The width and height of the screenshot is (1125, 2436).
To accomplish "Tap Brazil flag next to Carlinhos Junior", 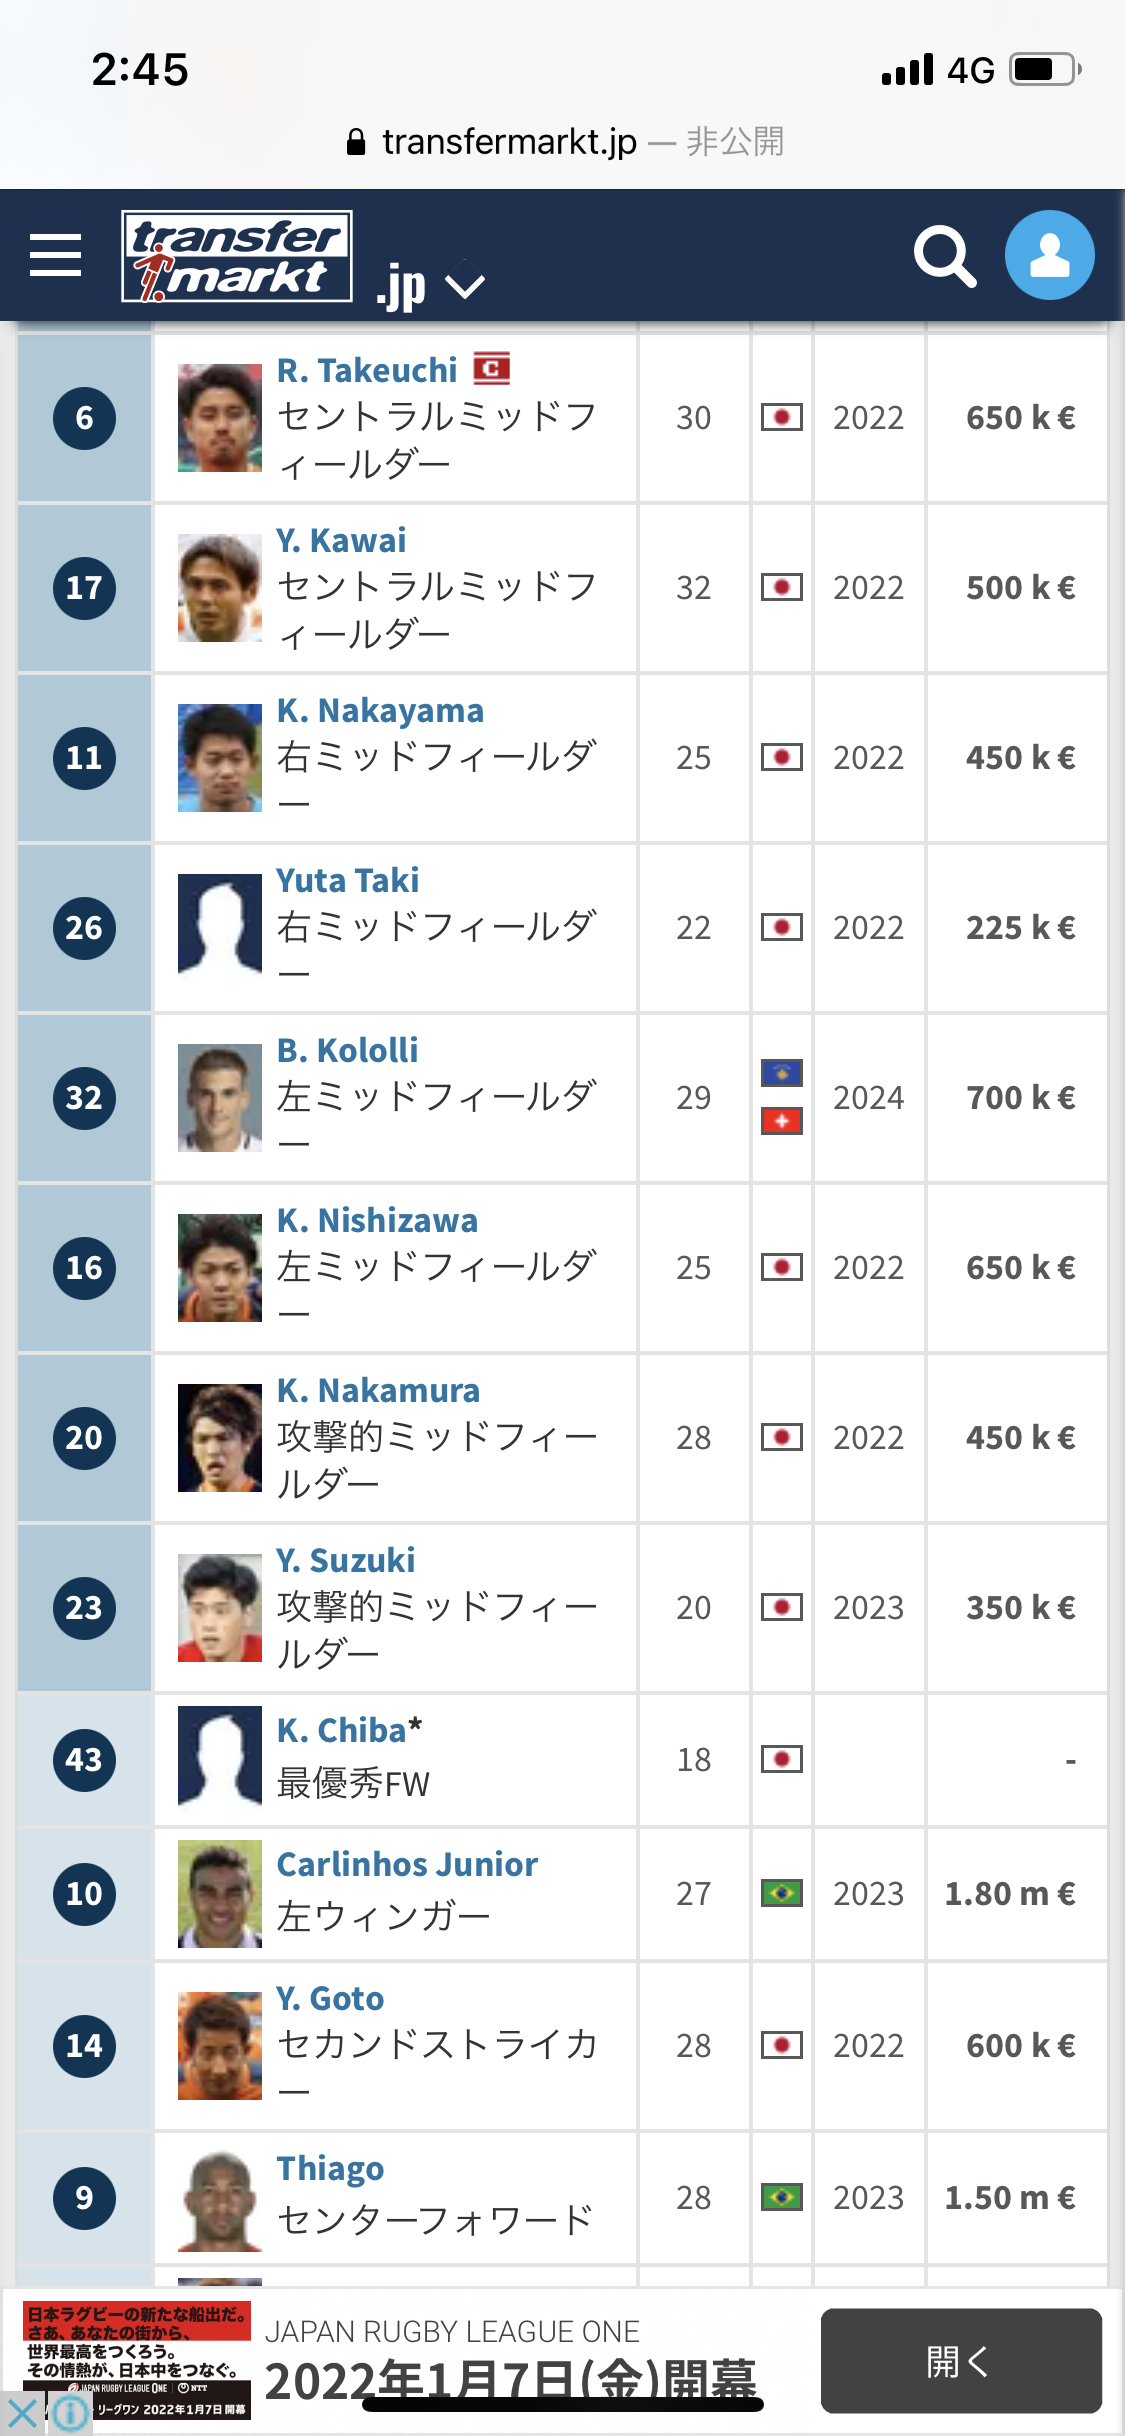I will (781, 1893).
